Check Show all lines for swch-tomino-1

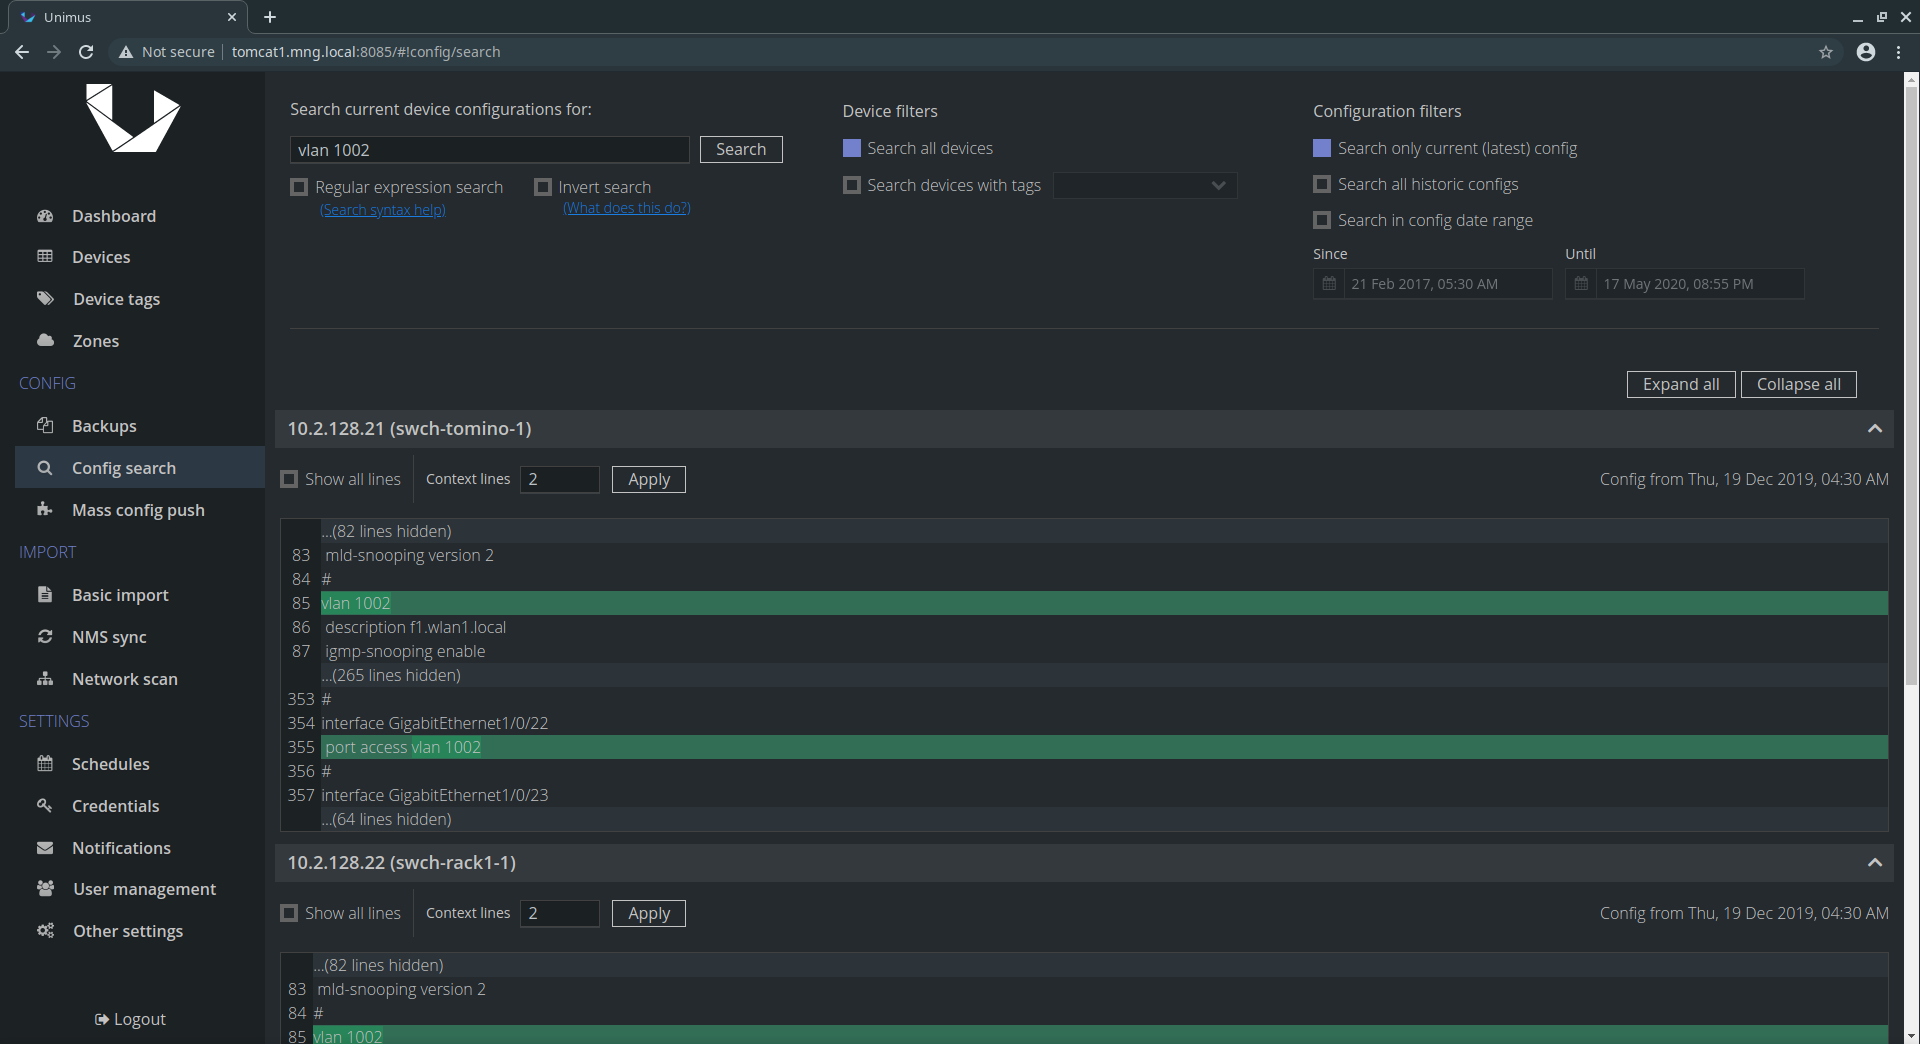click(290, 479)
